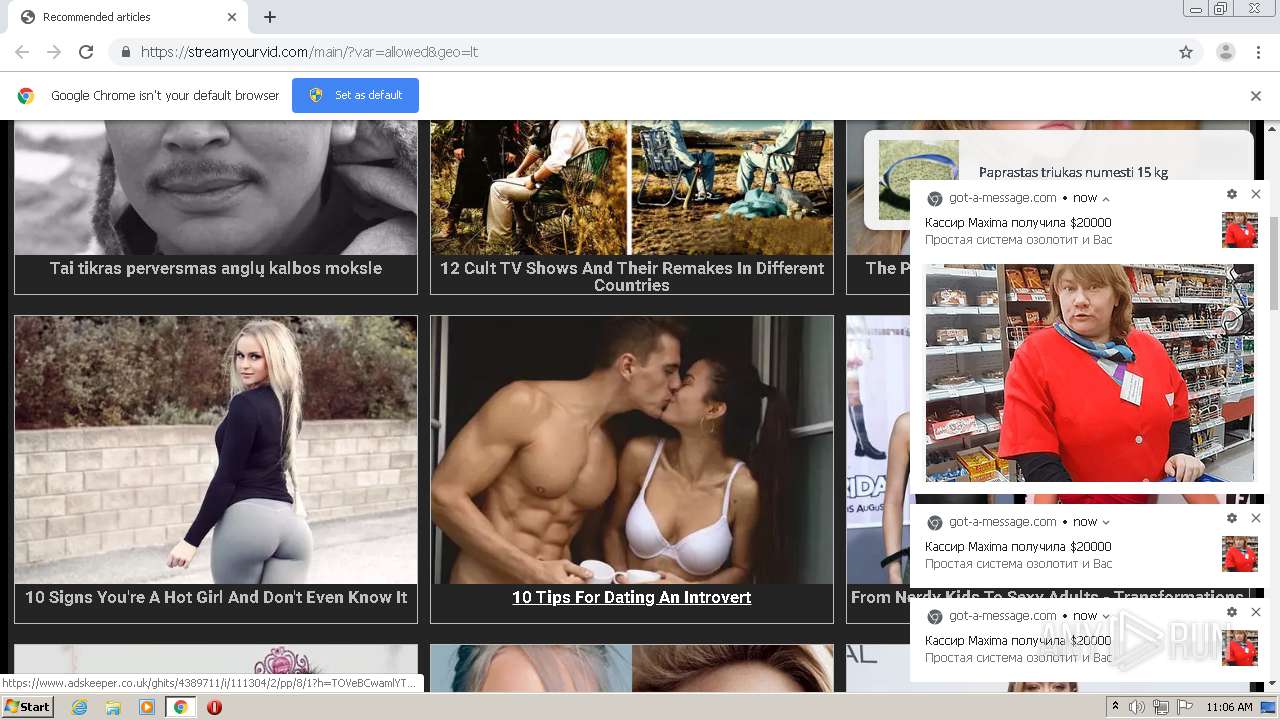Dismiss the default browser infobar
The width and height of the screenshot is (1280, 720).
pos(1256,96)
